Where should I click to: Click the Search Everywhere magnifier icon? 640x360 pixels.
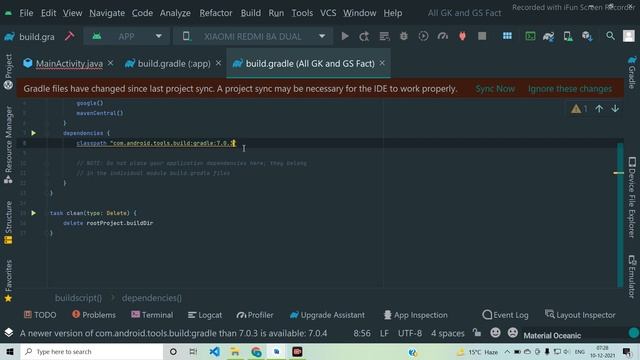pos(610,36)
